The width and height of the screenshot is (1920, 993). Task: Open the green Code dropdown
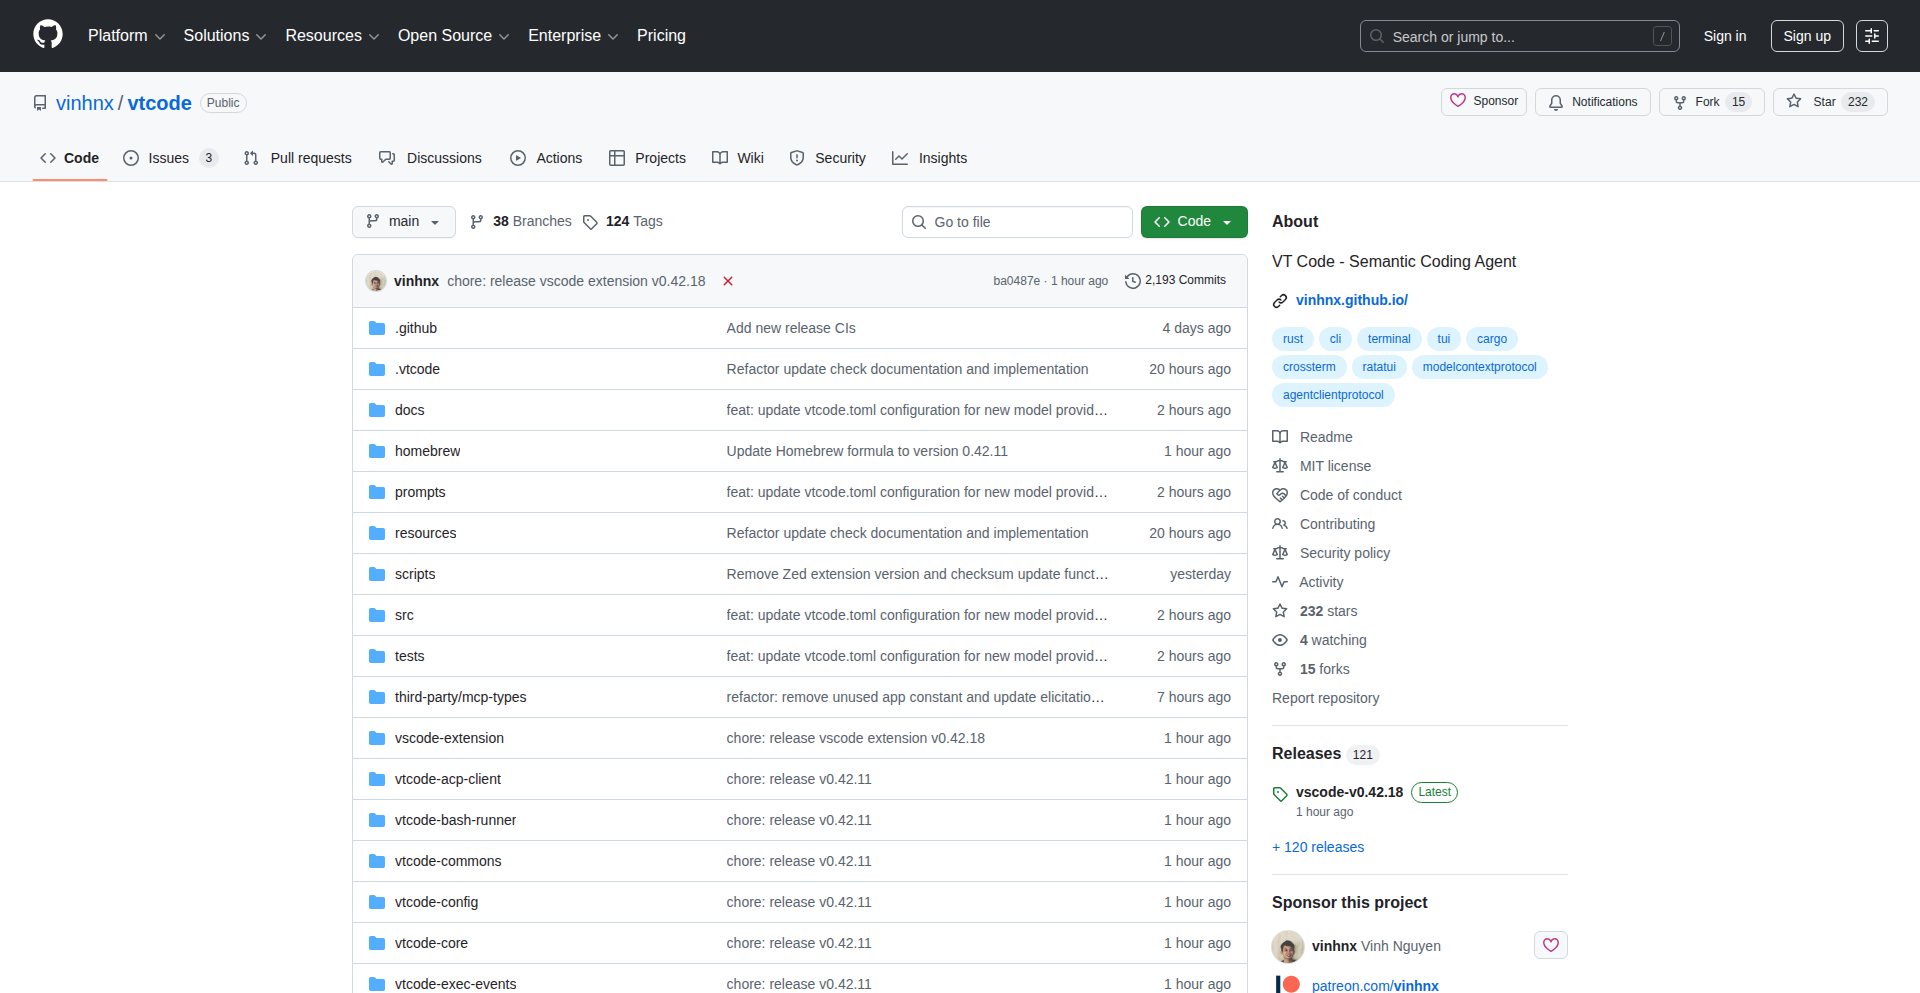(1193, 221)
